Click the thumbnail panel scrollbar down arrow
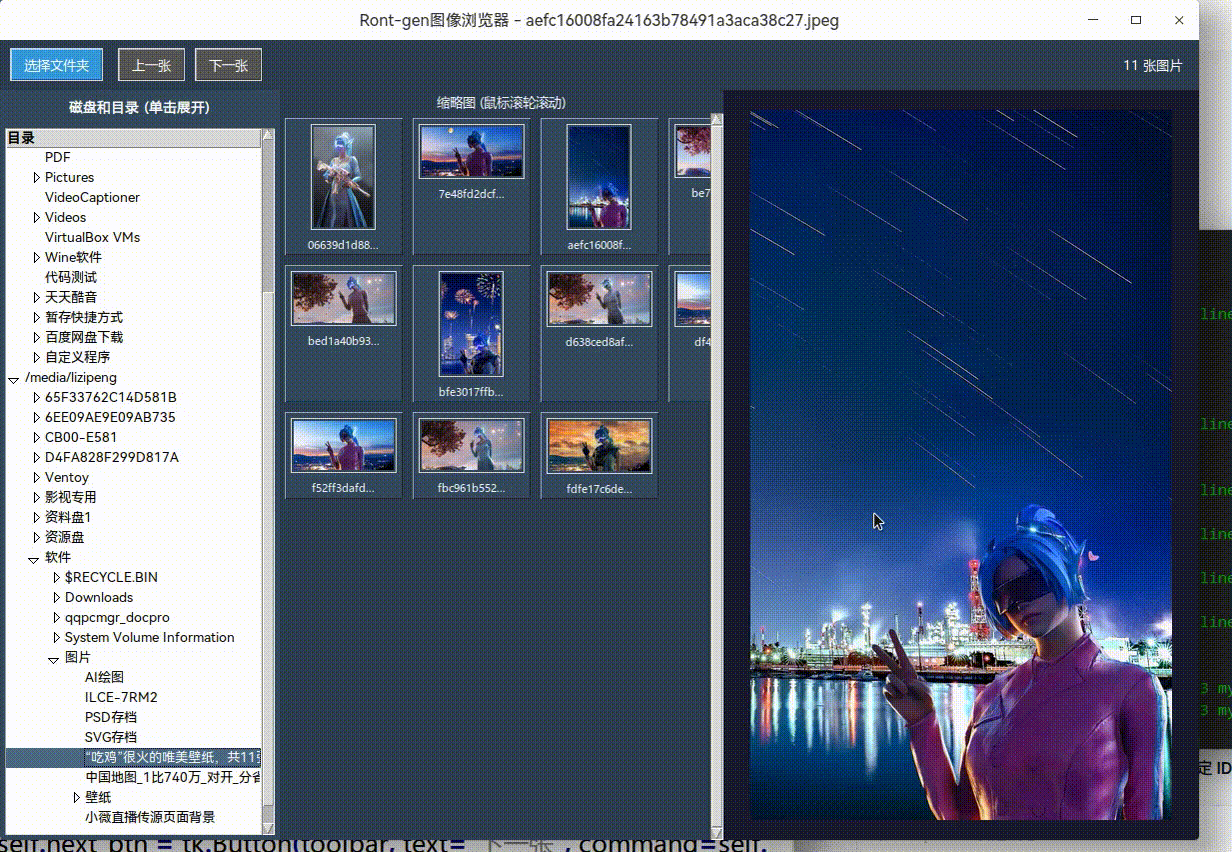Screen dimensions: 1232x852 716,831
